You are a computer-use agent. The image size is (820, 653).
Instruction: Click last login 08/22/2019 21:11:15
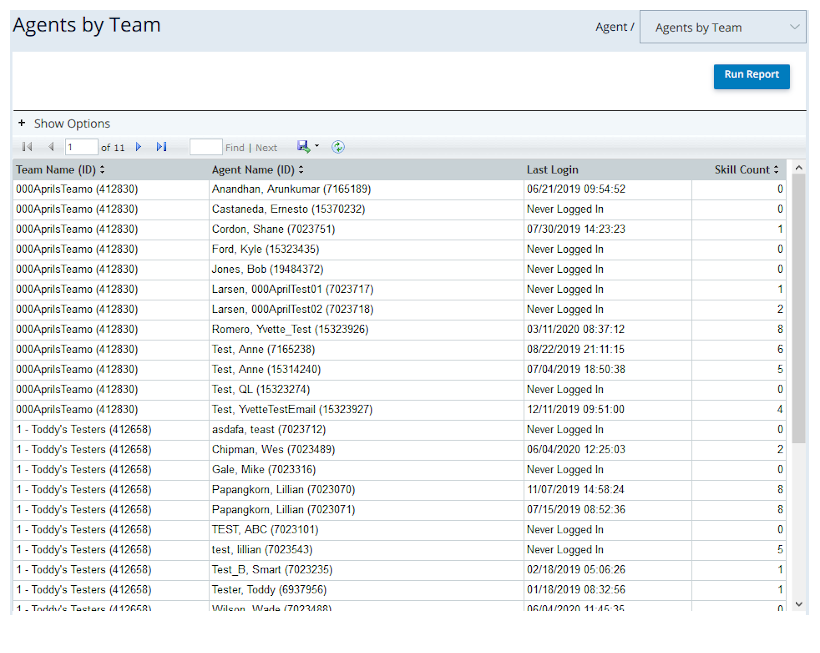576,349
